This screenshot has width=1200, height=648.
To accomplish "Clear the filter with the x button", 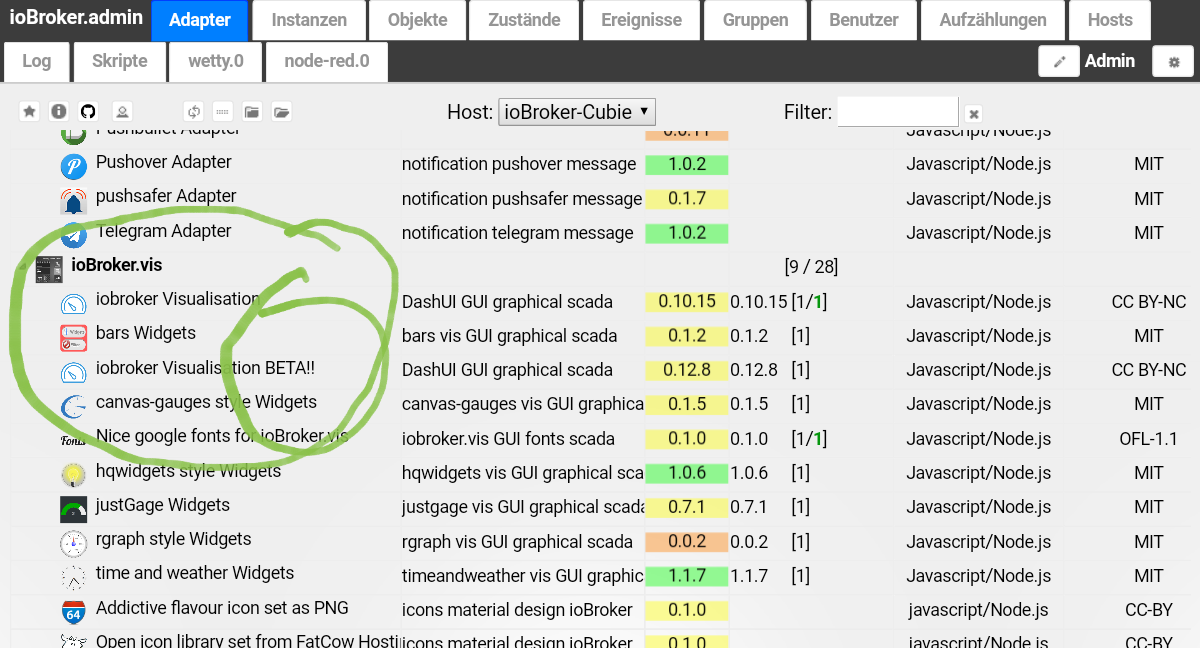I will [973, 114].
